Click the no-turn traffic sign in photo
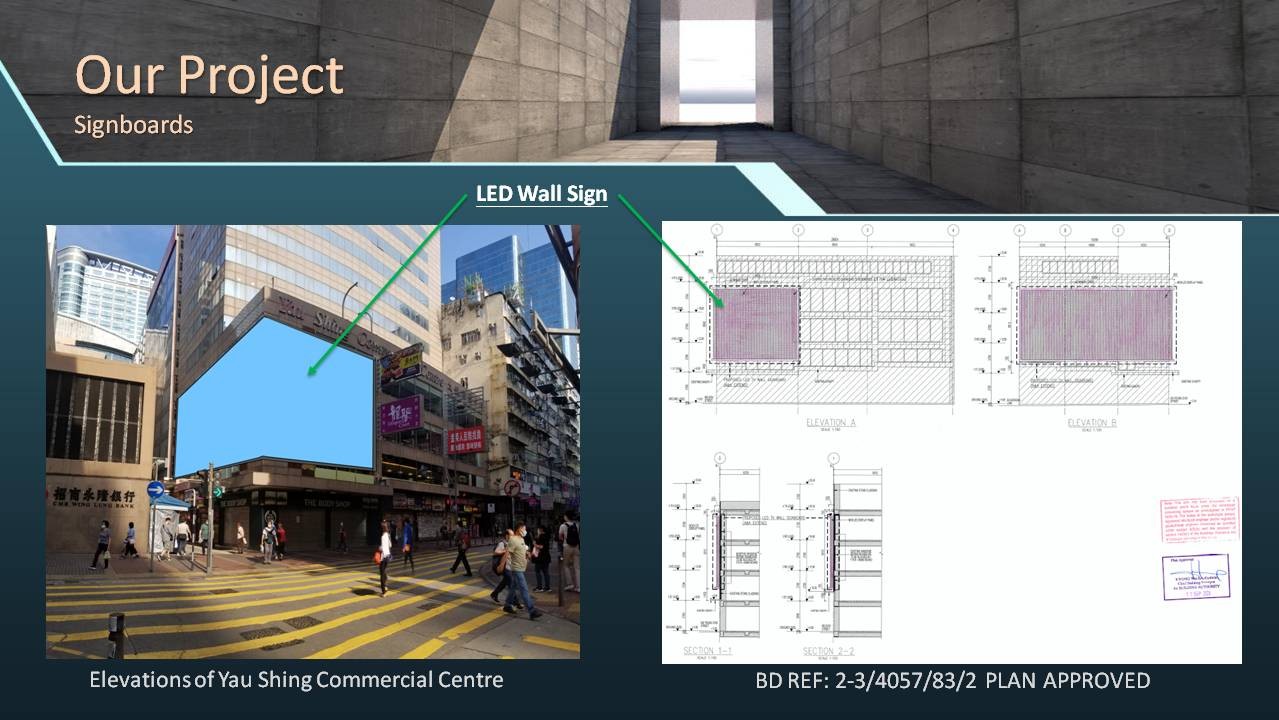This screenshot has width=1279, height=720. 511,488
